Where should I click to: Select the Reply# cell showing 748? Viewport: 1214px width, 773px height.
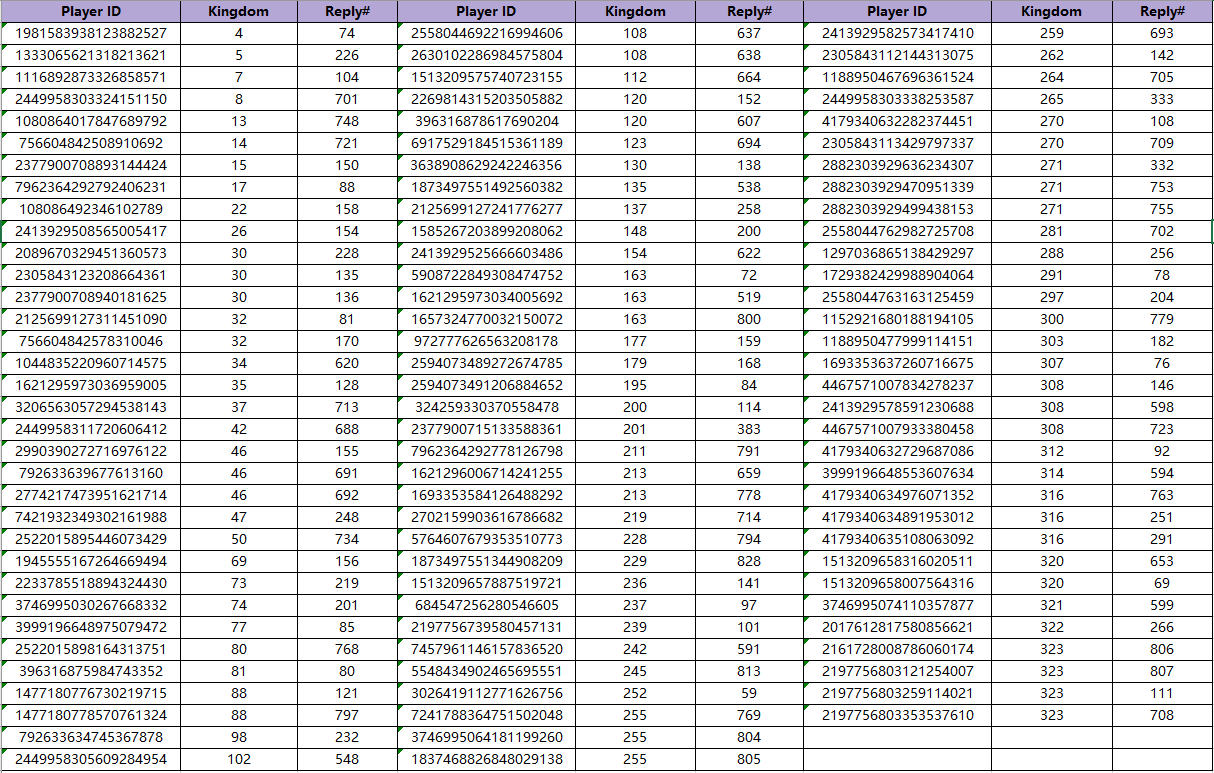pyautogui.click(x=347, y=122)
